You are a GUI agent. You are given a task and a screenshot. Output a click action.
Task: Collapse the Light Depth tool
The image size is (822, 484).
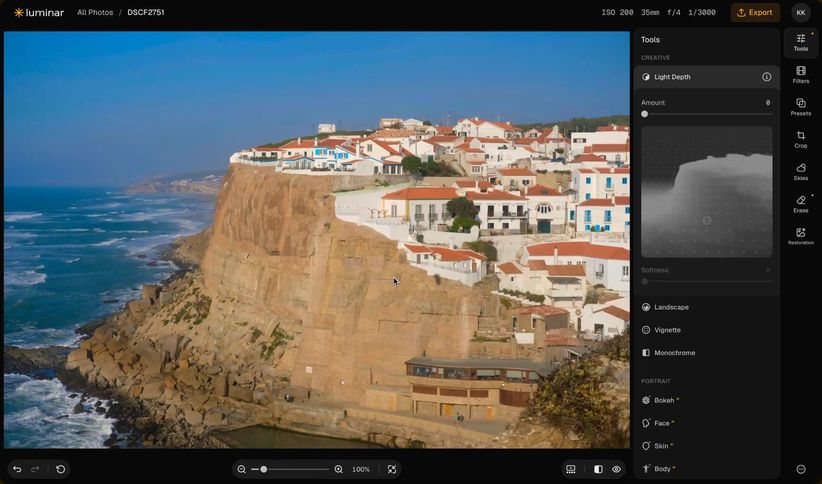706,77
